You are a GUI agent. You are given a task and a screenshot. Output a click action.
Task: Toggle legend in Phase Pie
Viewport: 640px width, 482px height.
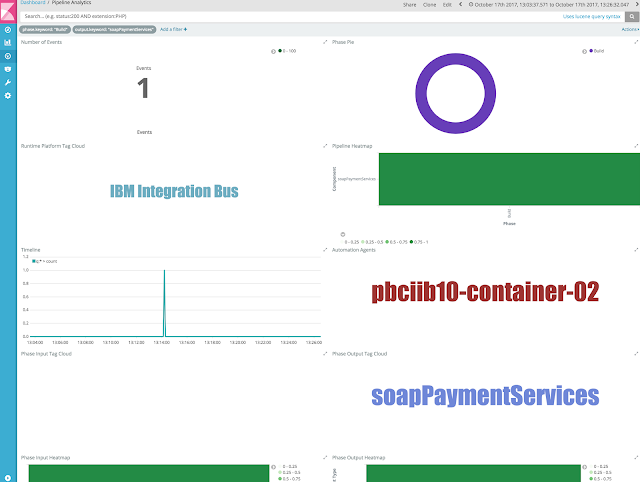coord(584,51)
